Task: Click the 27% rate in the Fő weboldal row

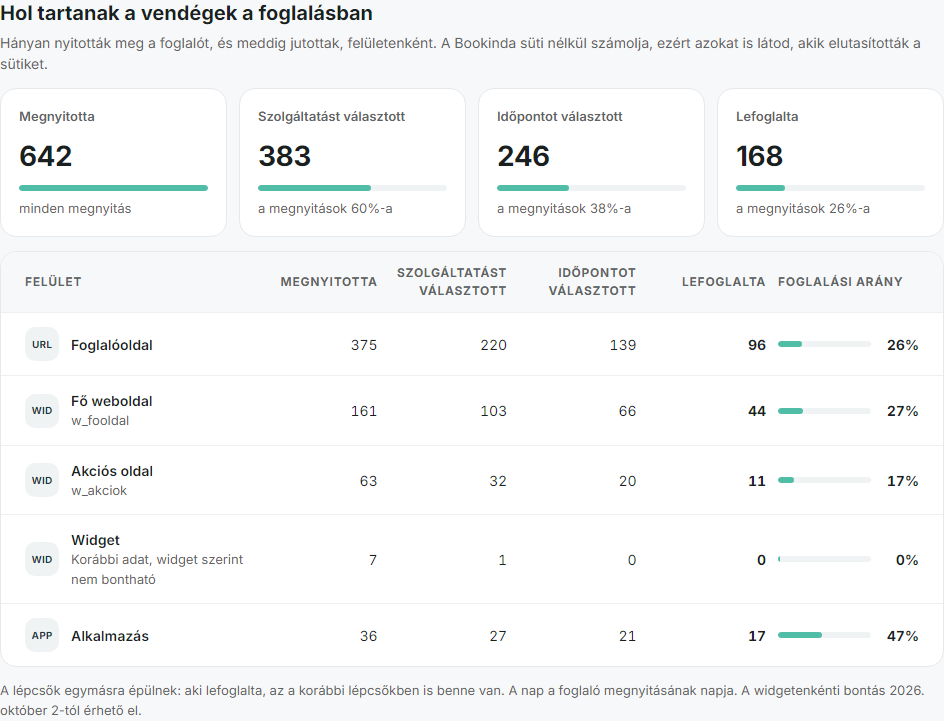Action: pos(902,411)
